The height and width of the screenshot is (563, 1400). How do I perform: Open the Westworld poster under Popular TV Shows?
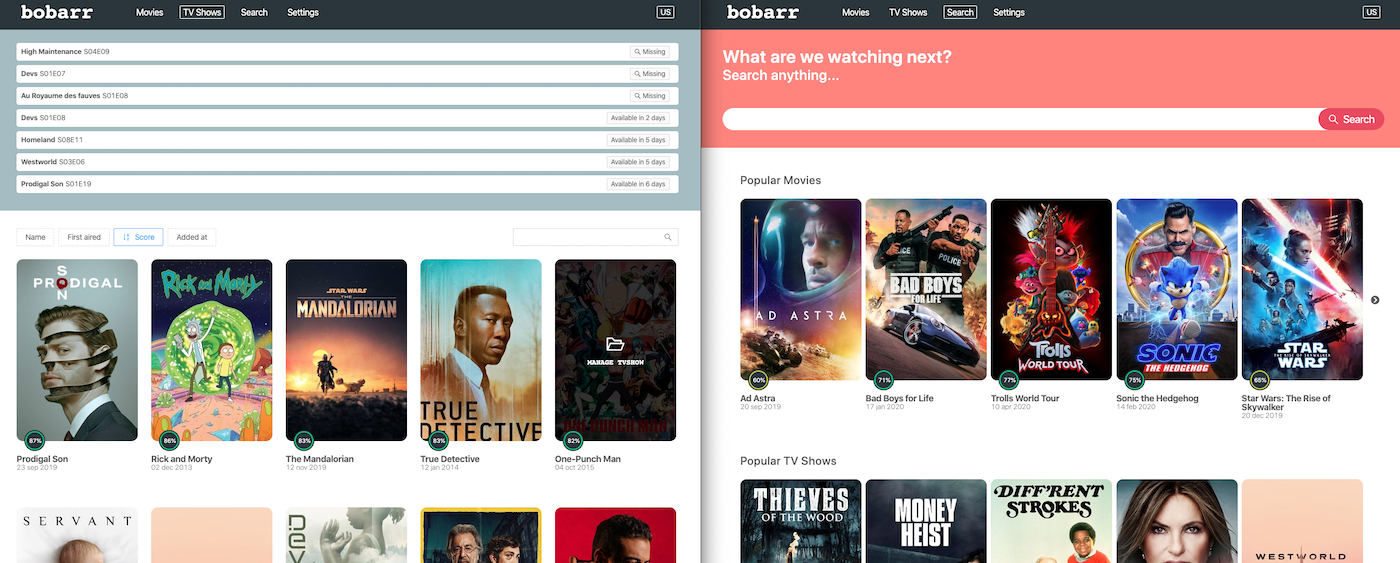[1302, 521]
